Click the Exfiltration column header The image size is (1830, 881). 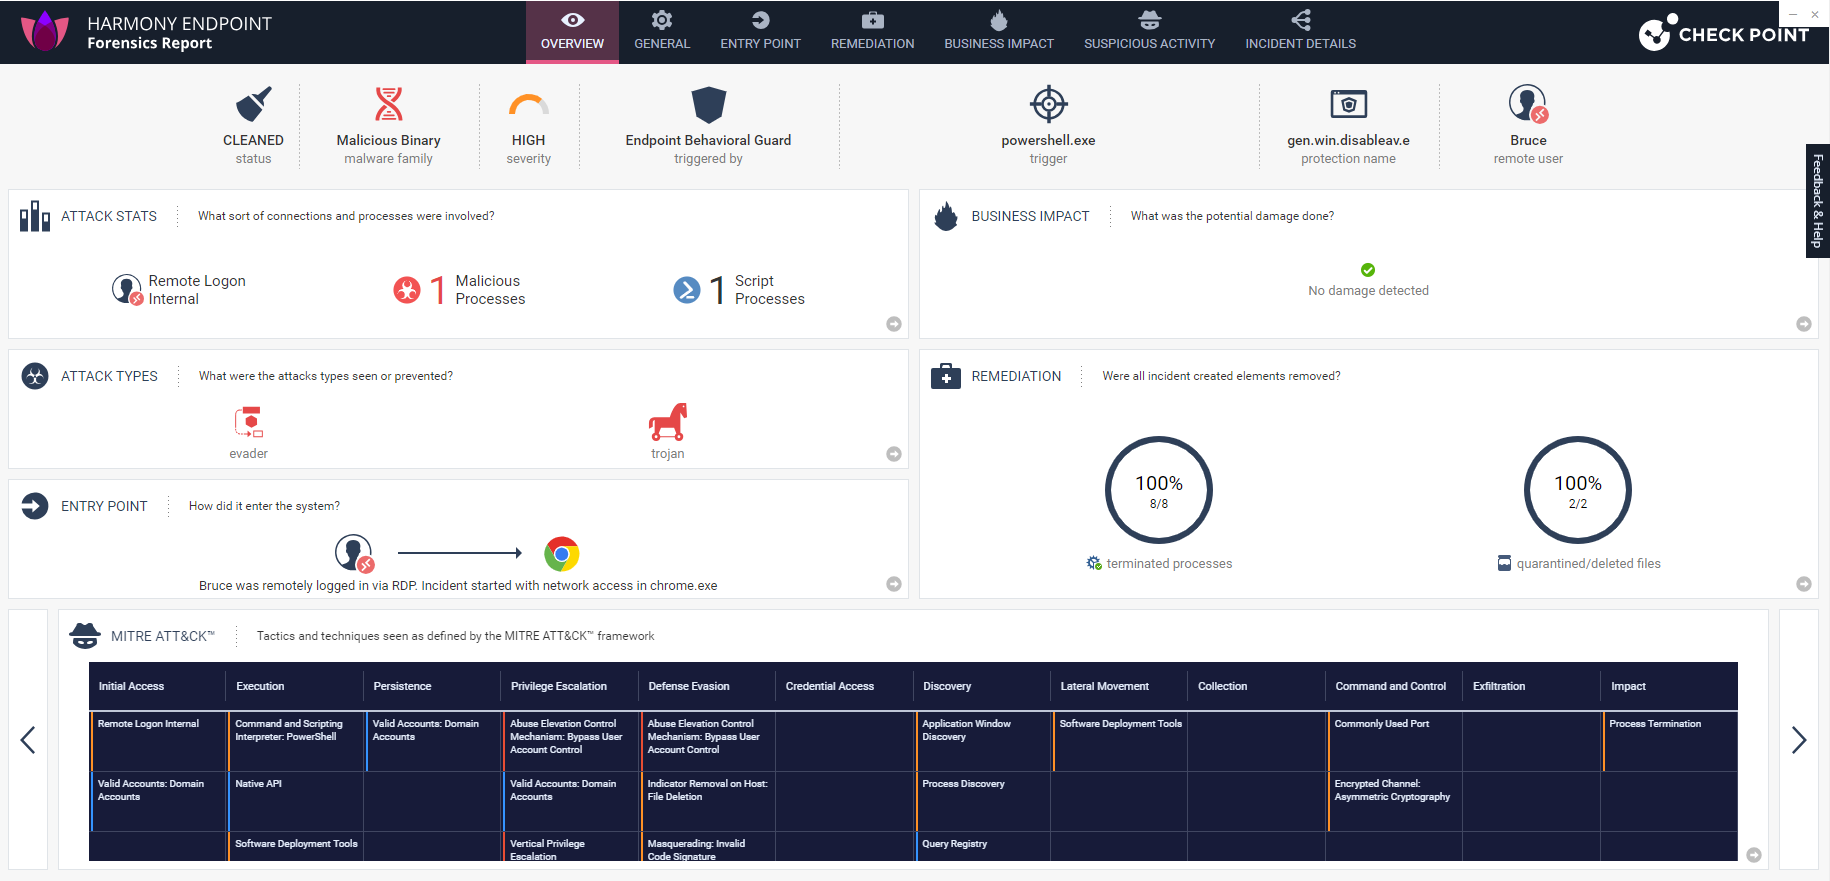[x=1498, y=686]
